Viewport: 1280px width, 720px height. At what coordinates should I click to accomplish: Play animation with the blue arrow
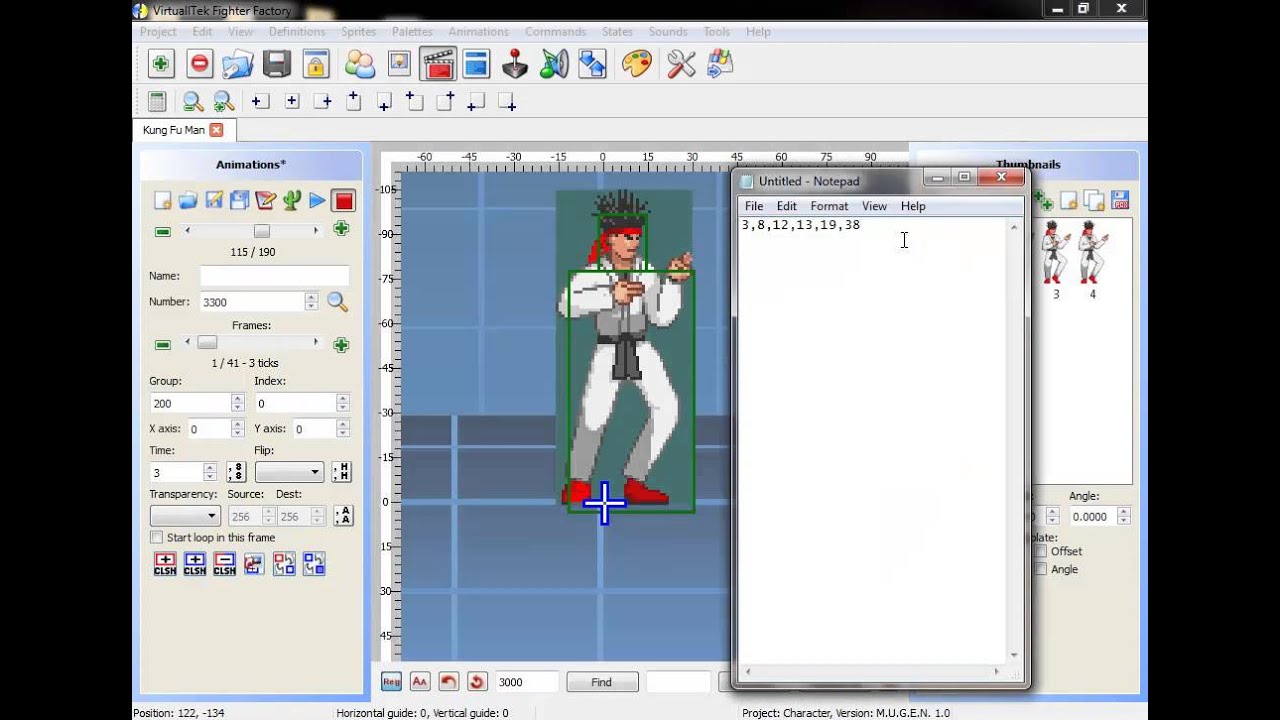[317, 201]
